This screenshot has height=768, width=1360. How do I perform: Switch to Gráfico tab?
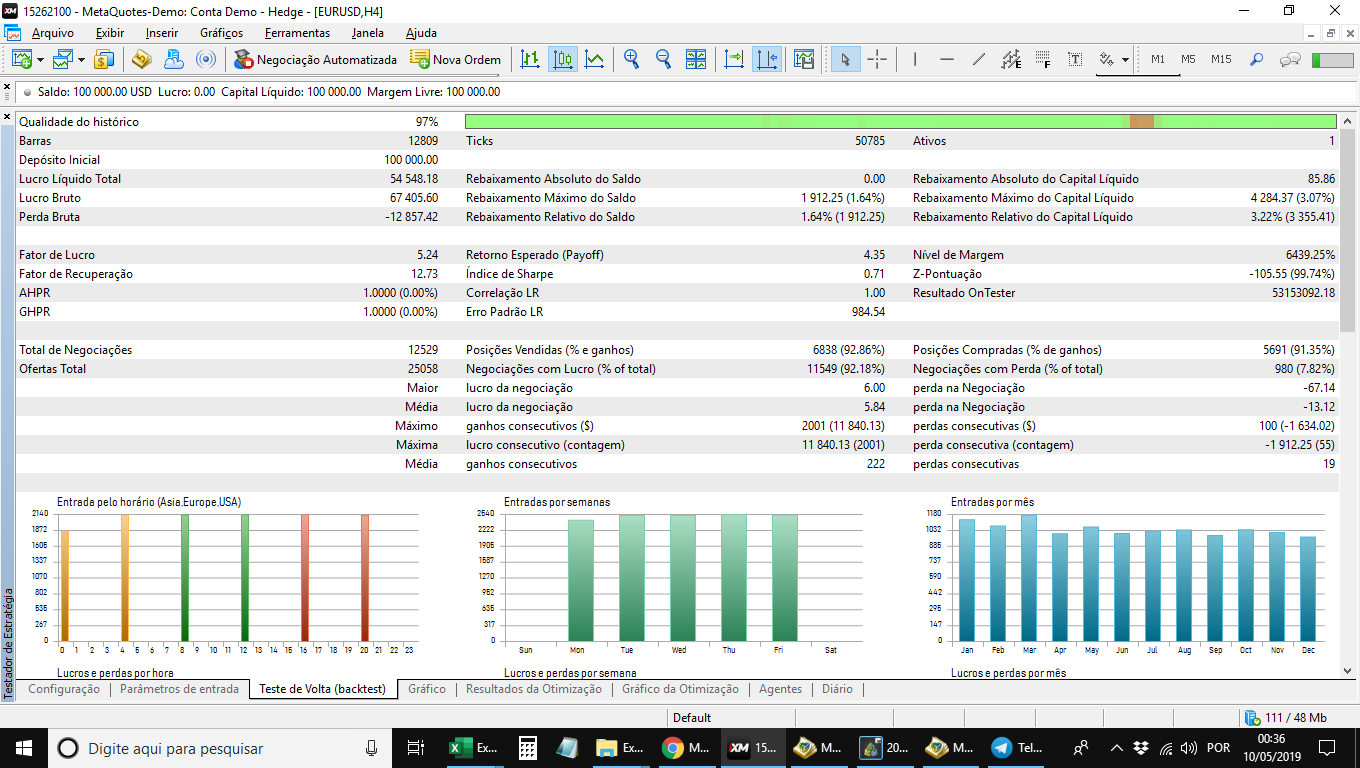click(x=427, y=689)
